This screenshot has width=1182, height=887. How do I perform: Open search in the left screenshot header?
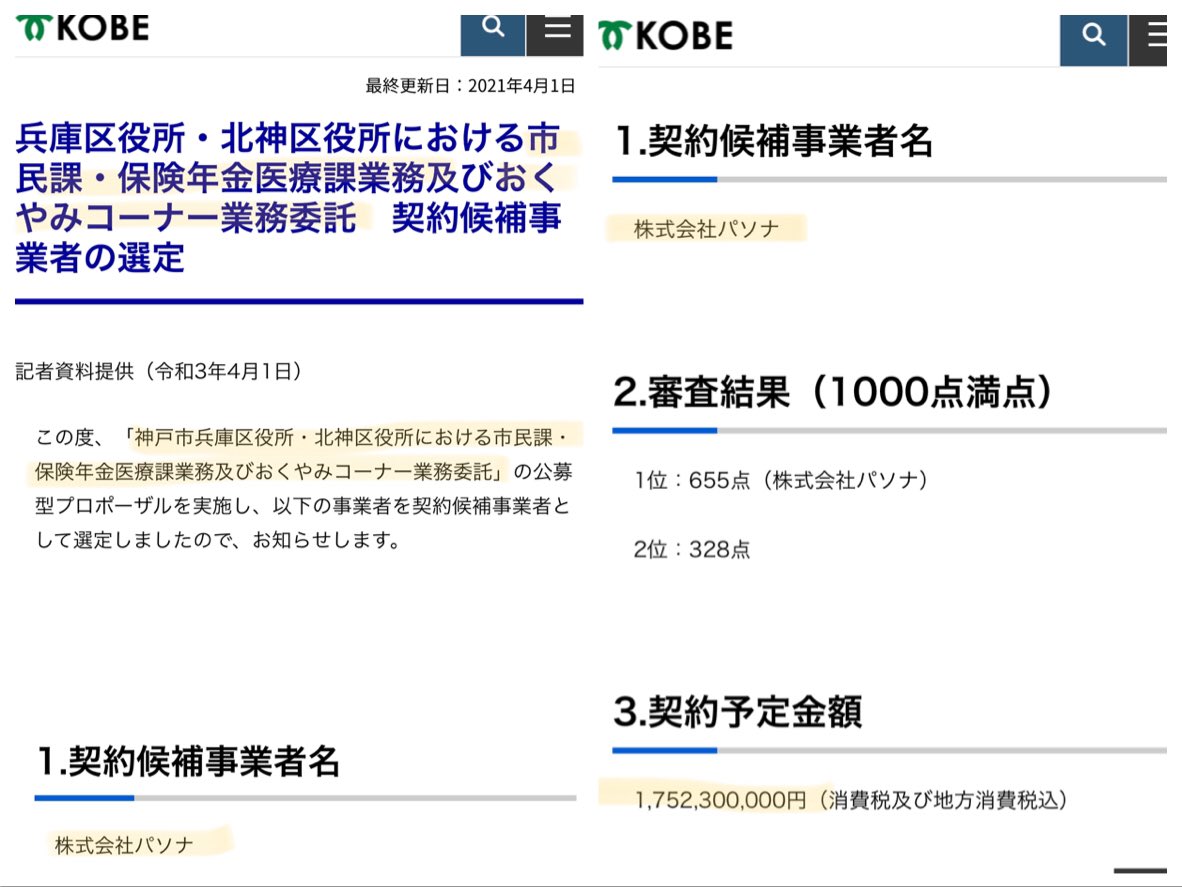pyautogui.click(x=492, y=35)
